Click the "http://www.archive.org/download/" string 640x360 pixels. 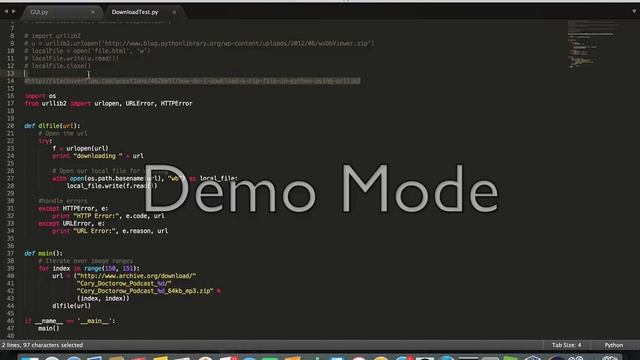(x=136, y=276)
